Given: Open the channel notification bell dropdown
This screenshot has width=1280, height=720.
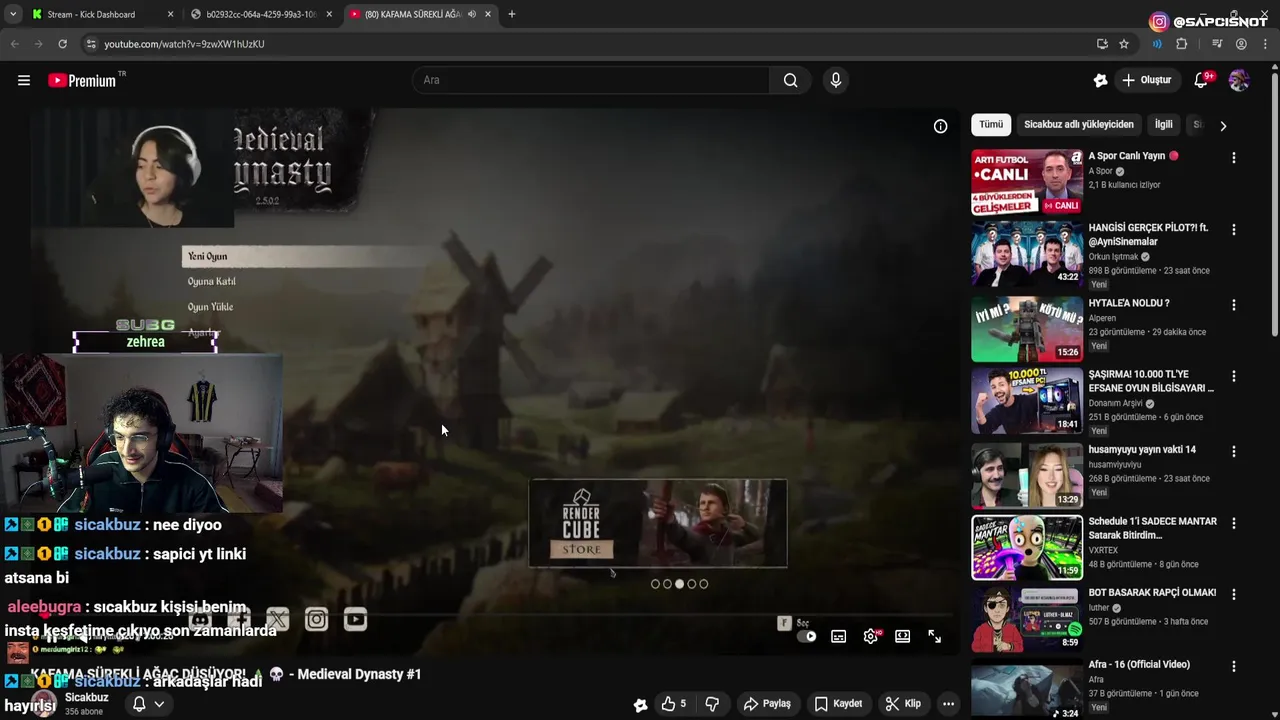Looking at the screenshot, I should [x=147, y=704].
